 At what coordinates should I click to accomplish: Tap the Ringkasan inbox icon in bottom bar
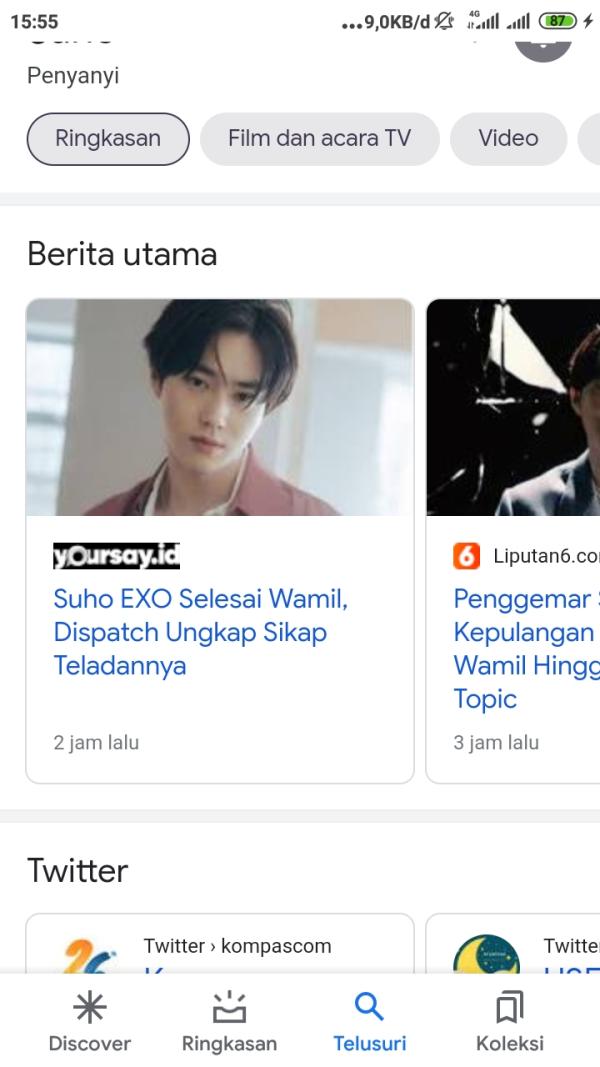pyautogui.click(x=229, y=1007)
